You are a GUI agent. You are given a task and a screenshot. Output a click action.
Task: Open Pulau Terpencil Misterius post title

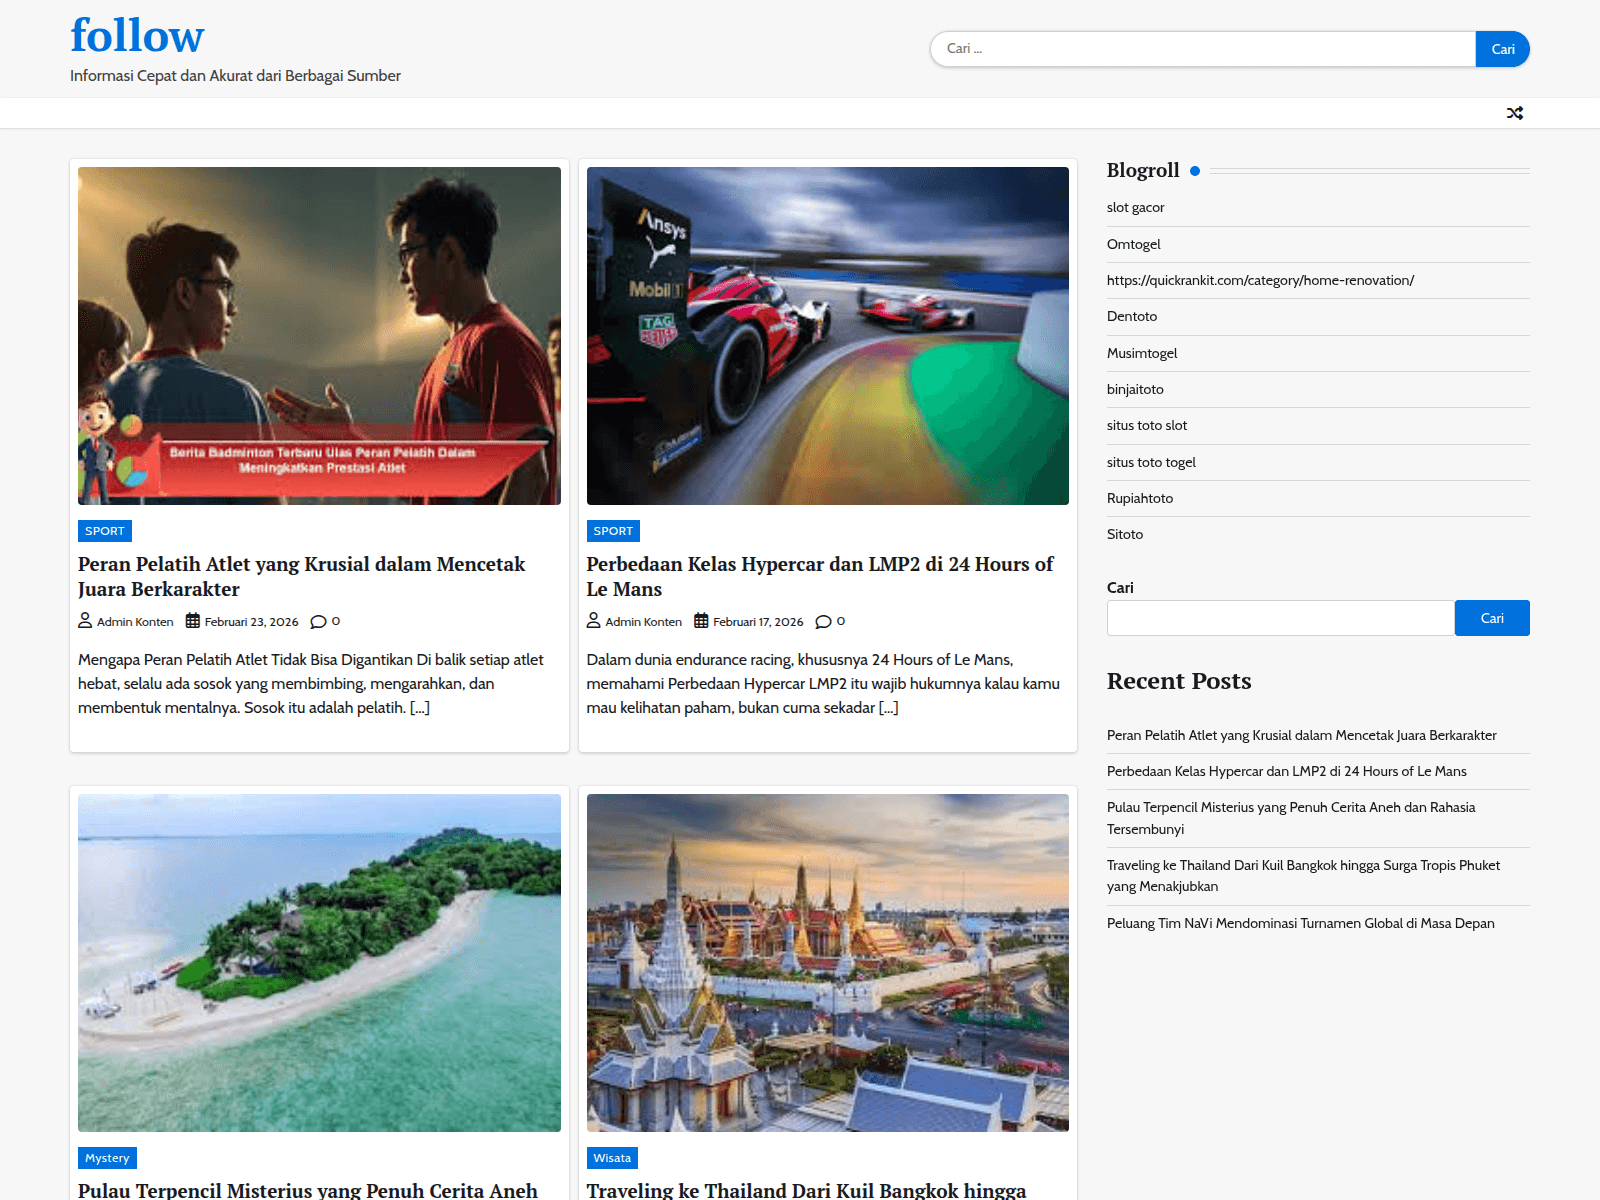tap(308, 1190)
